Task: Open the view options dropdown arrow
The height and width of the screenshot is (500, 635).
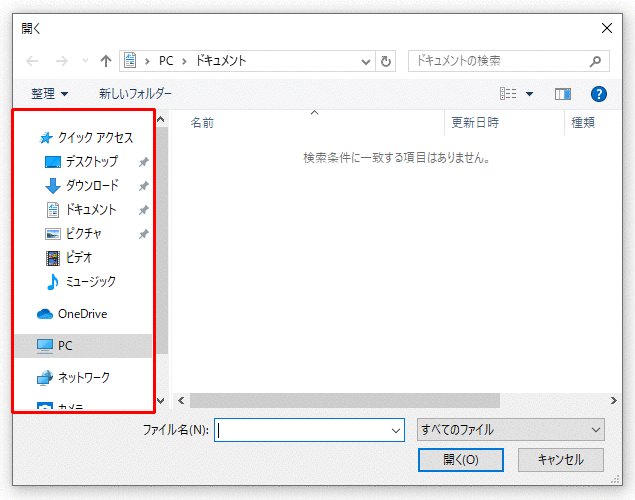Action: (529, 94)
